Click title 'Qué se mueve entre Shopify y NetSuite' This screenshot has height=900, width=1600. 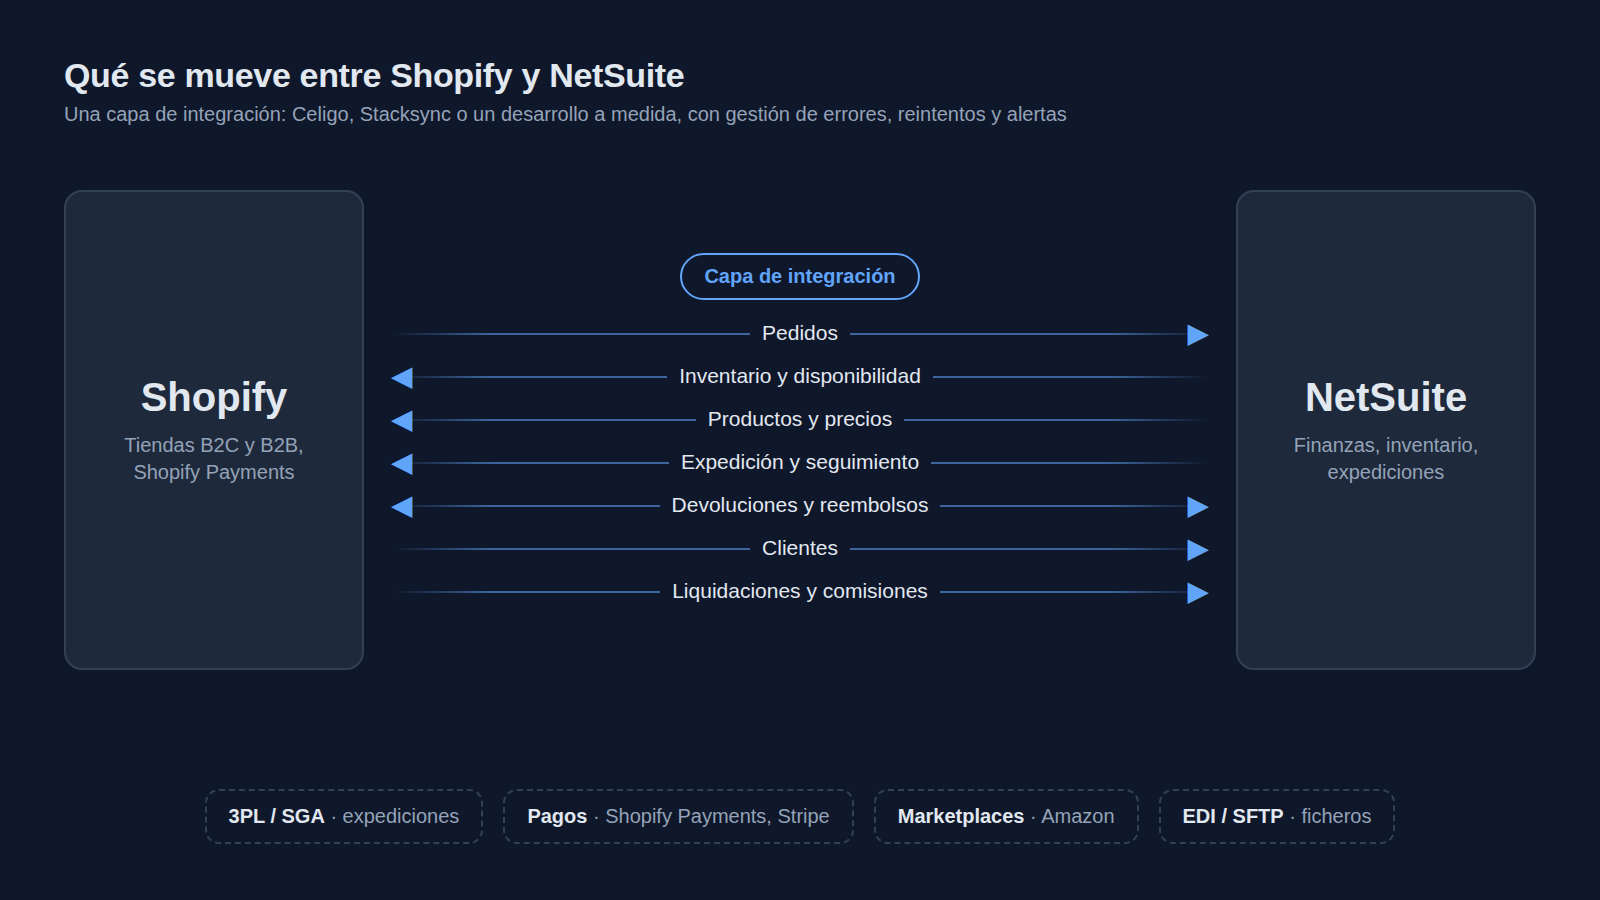(x=374, y=76)
